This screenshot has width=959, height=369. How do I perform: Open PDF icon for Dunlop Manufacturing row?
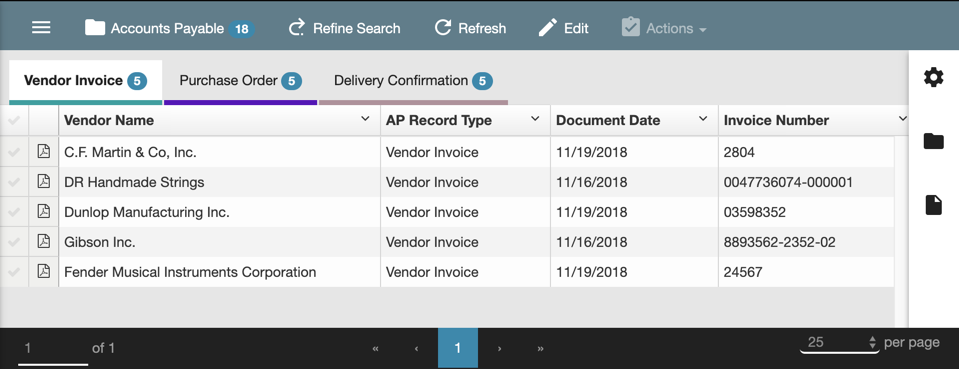(43, 212)
